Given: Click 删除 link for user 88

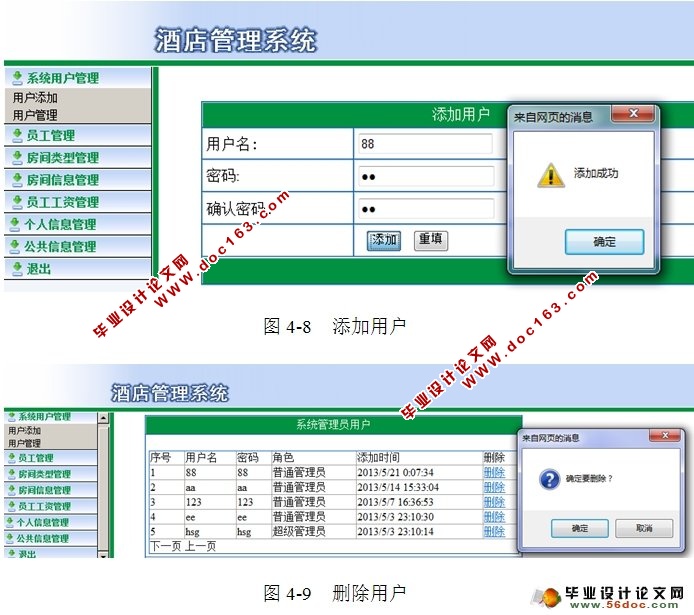Looking at the screenshot, I should point(494,473).
